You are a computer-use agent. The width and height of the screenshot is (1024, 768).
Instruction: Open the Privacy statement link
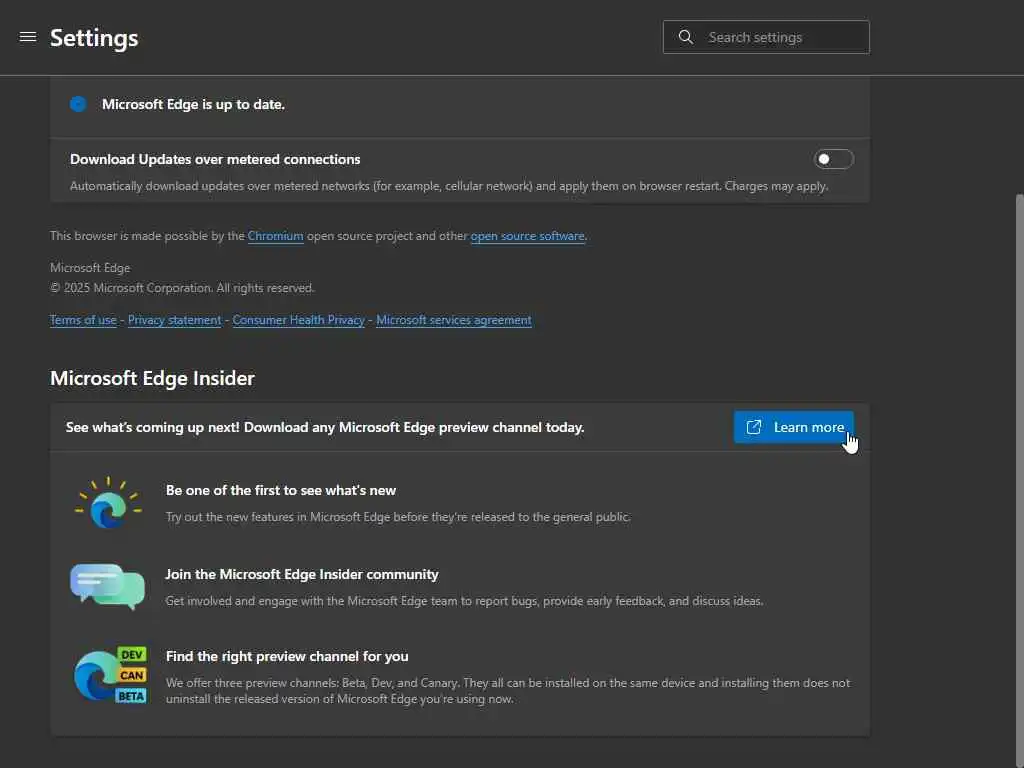coord(174,320)
